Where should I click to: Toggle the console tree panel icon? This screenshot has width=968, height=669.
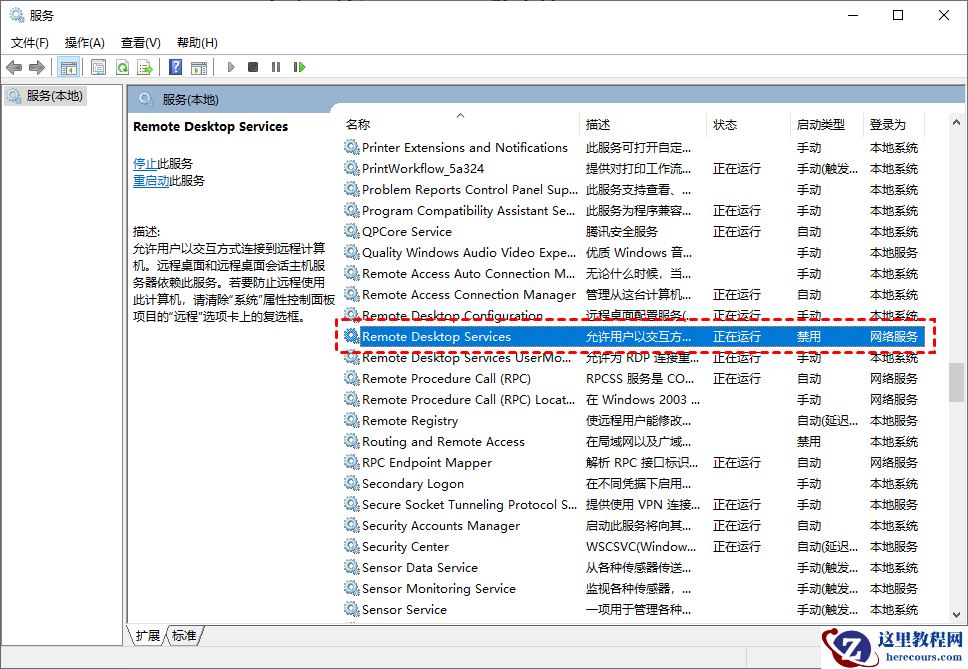[x=68, y=67]
